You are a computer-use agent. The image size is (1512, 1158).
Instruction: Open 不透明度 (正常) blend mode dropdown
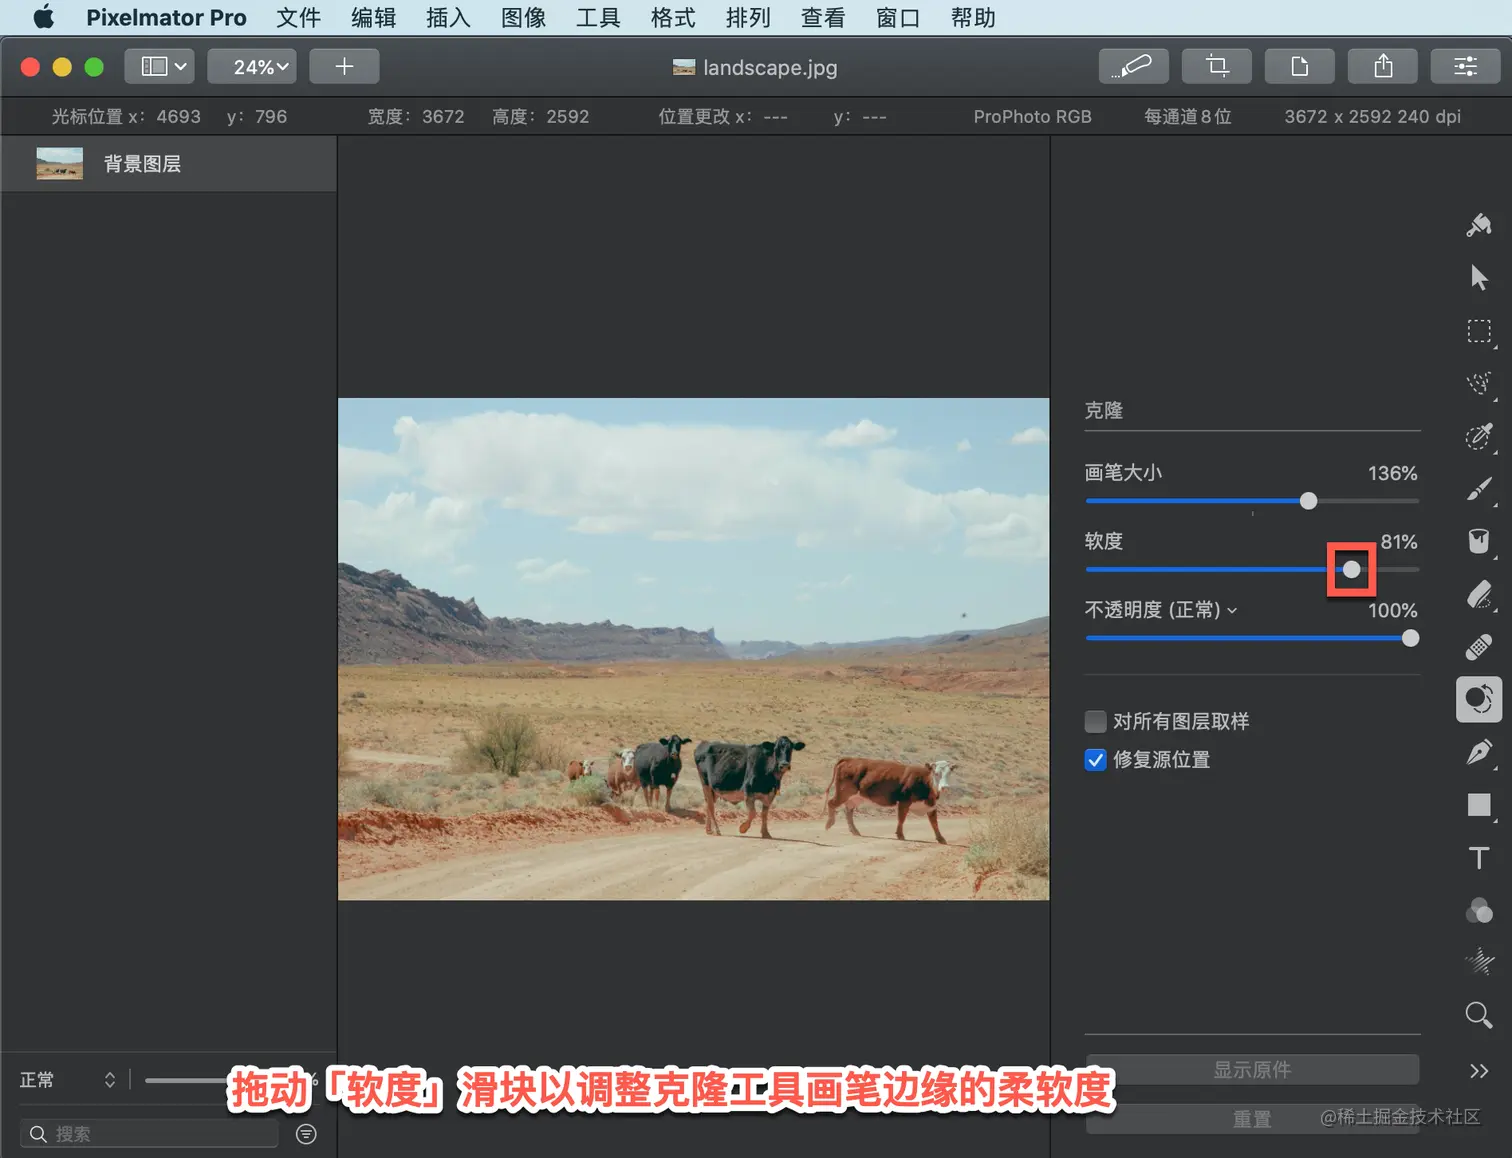[x=1161, y=610]
